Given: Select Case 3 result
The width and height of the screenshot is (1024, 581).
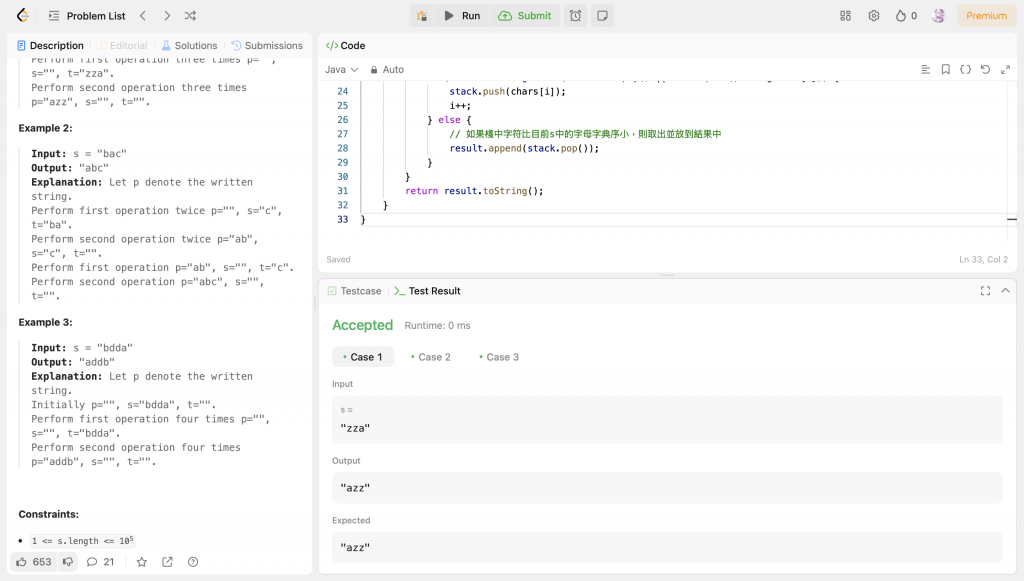Looking at the screenshot, I should click(x=499, y=357).
